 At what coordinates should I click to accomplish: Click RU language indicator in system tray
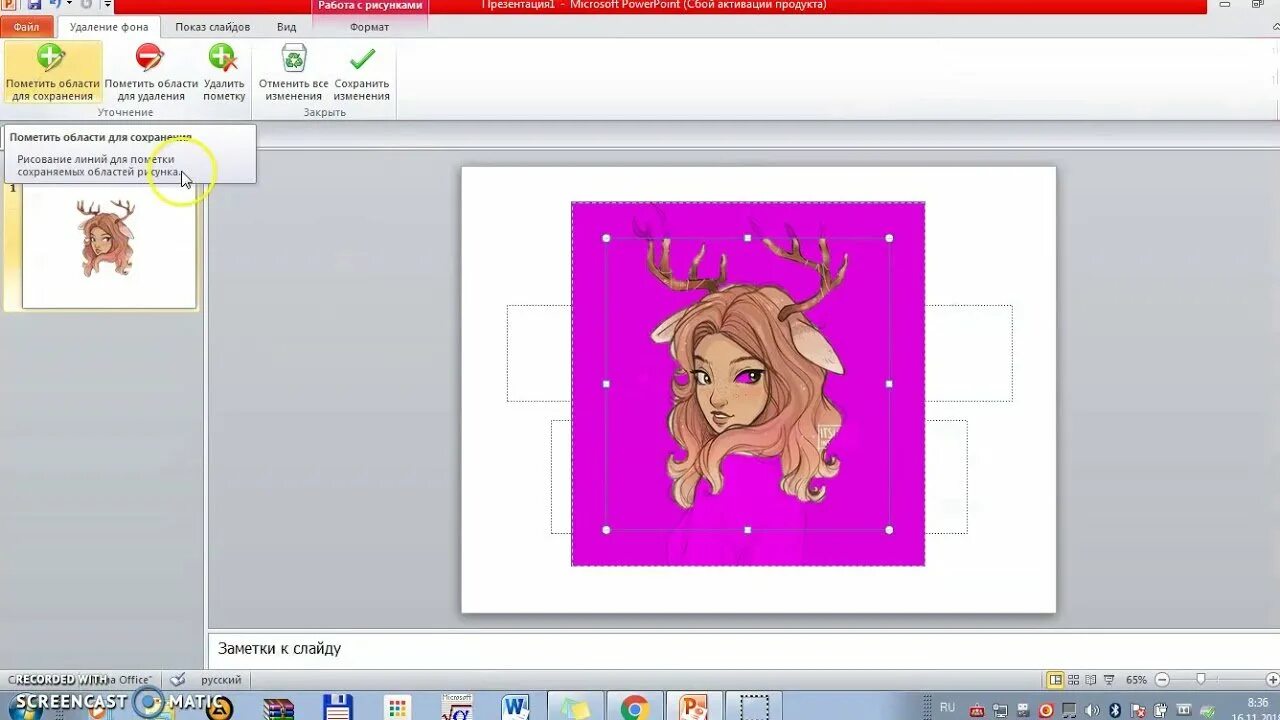tap(947, 707)
